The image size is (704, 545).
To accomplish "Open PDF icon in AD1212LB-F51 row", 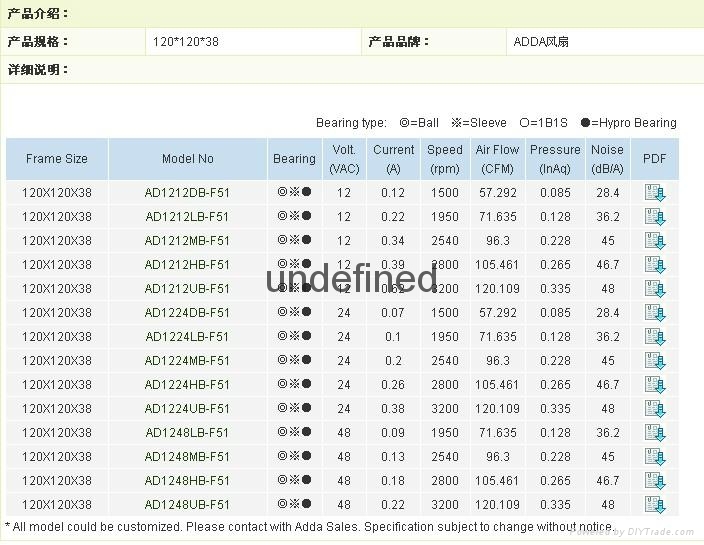I will [x=655, y=217].
